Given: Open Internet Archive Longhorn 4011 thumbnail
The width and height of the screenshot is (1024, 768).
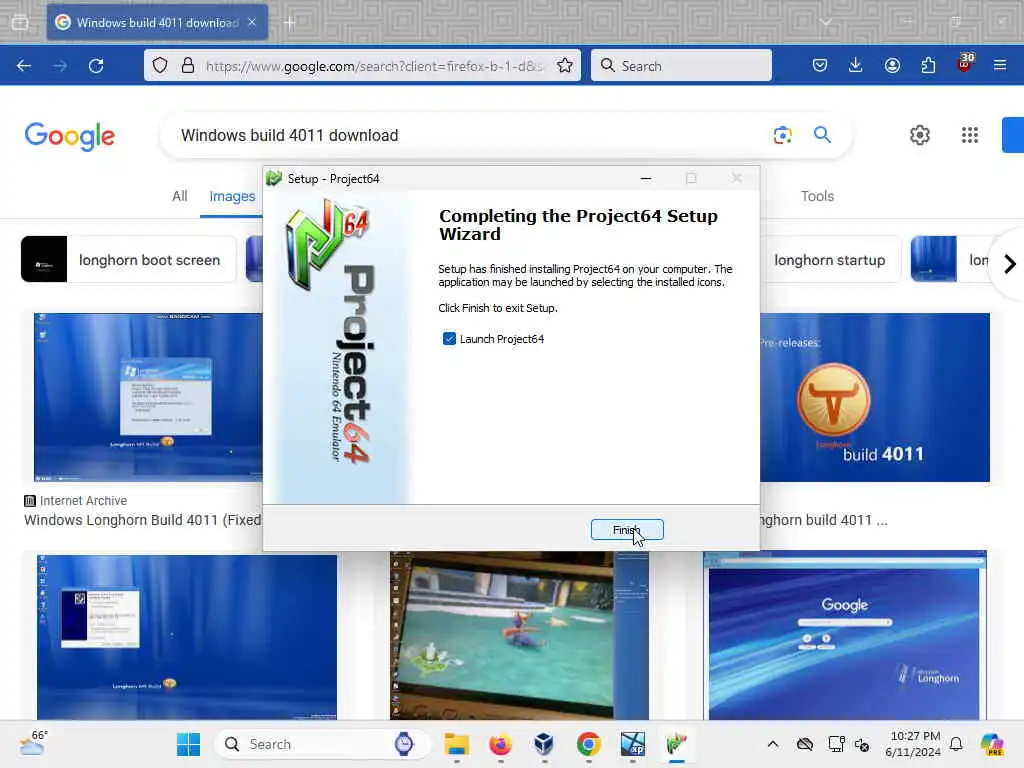Looking at the screenshot, I should pos(148,397).
